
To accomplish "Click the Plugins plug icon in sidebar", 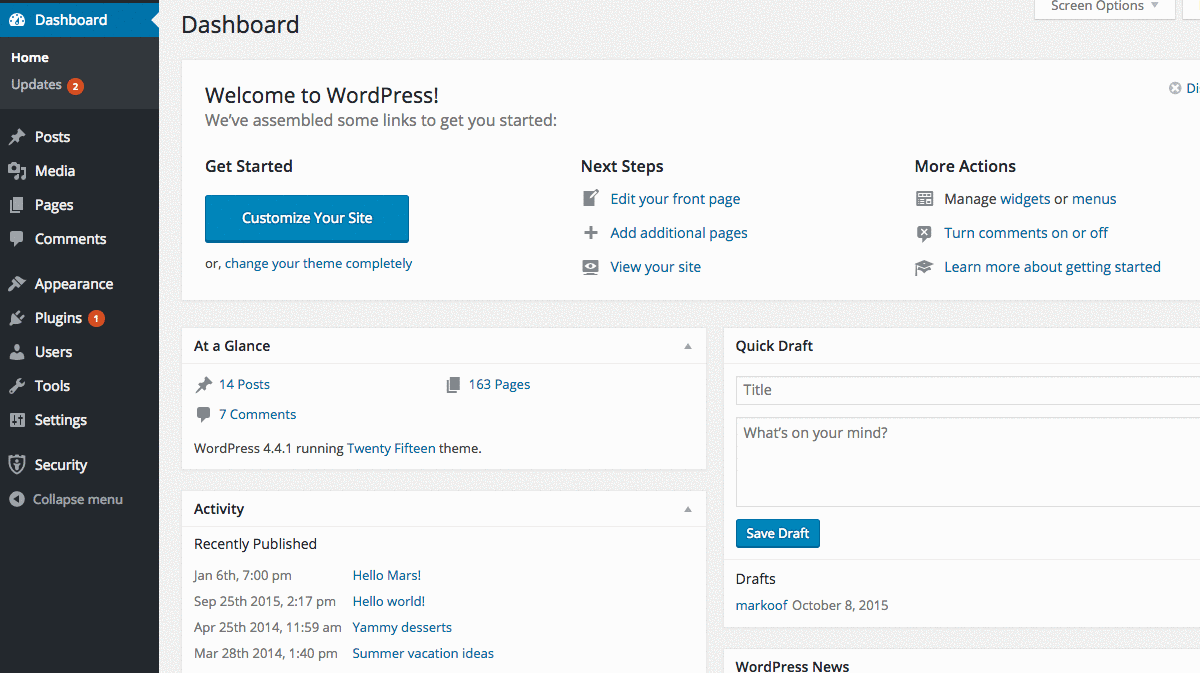I will tap(17, 318).
